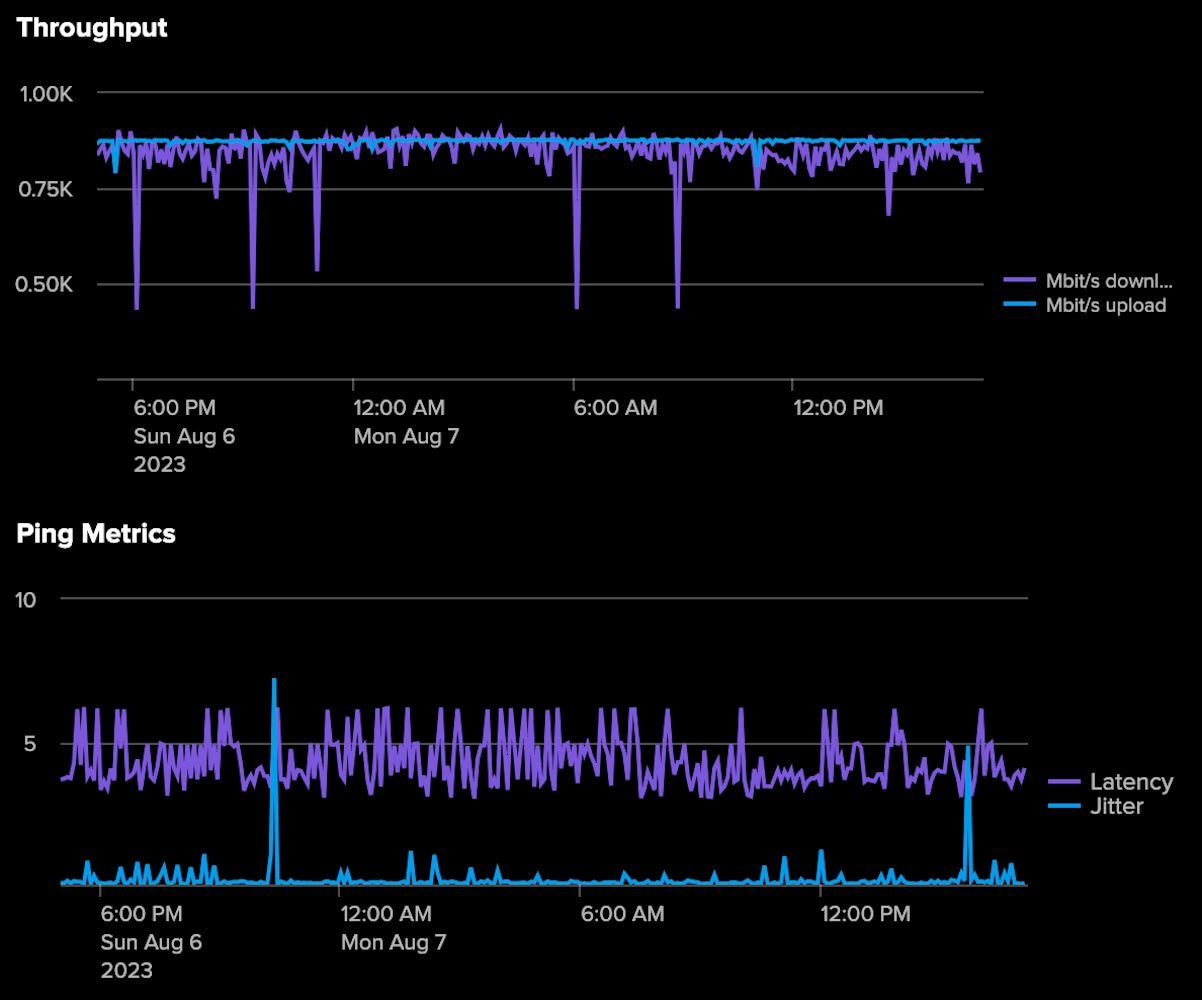Click 12:00 PM label under Ping Metrics chart
Viewport: 1202px width, 1000px height.
(x=865, y=914)
